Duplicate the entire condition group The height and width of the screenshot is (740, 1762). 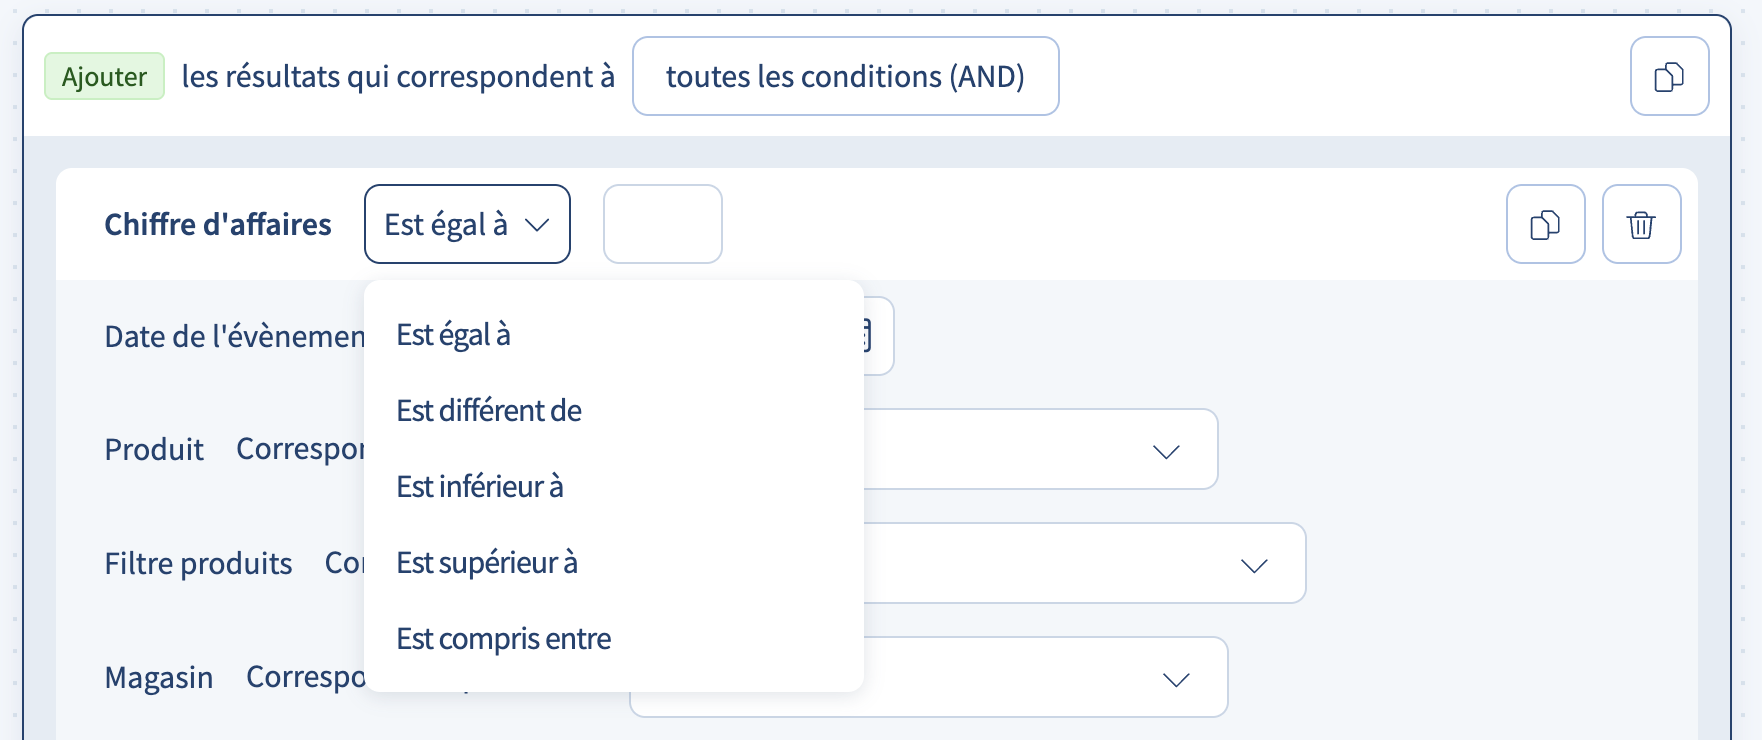1669,76
